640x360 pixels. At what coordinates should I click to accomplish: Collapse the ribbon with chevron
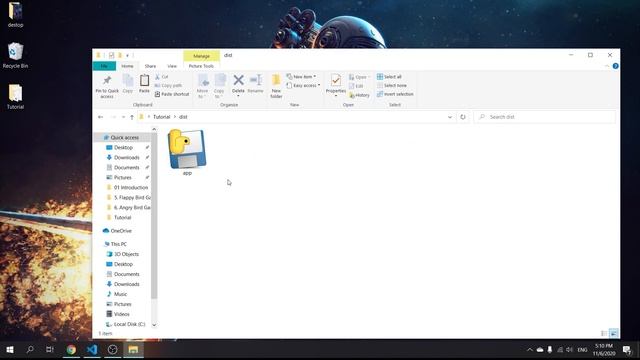pyautogui.click(x=607, y=66)
